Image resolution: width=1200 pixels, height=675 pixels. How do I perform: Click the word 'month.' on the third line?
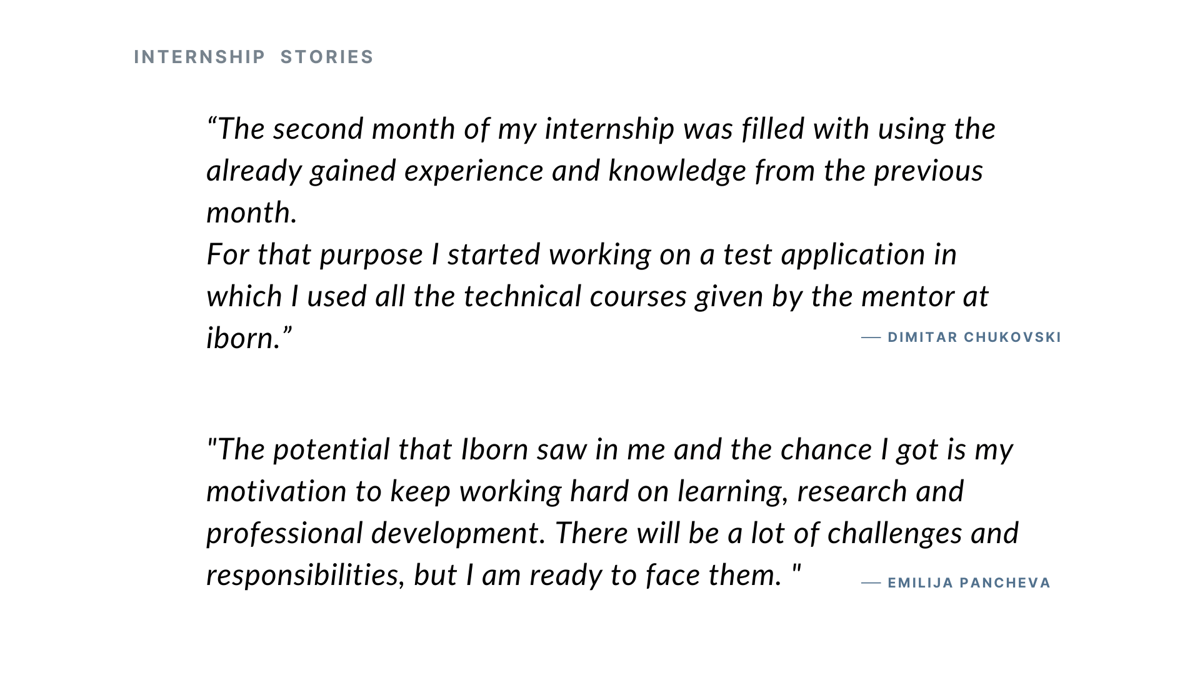point(252,213)
